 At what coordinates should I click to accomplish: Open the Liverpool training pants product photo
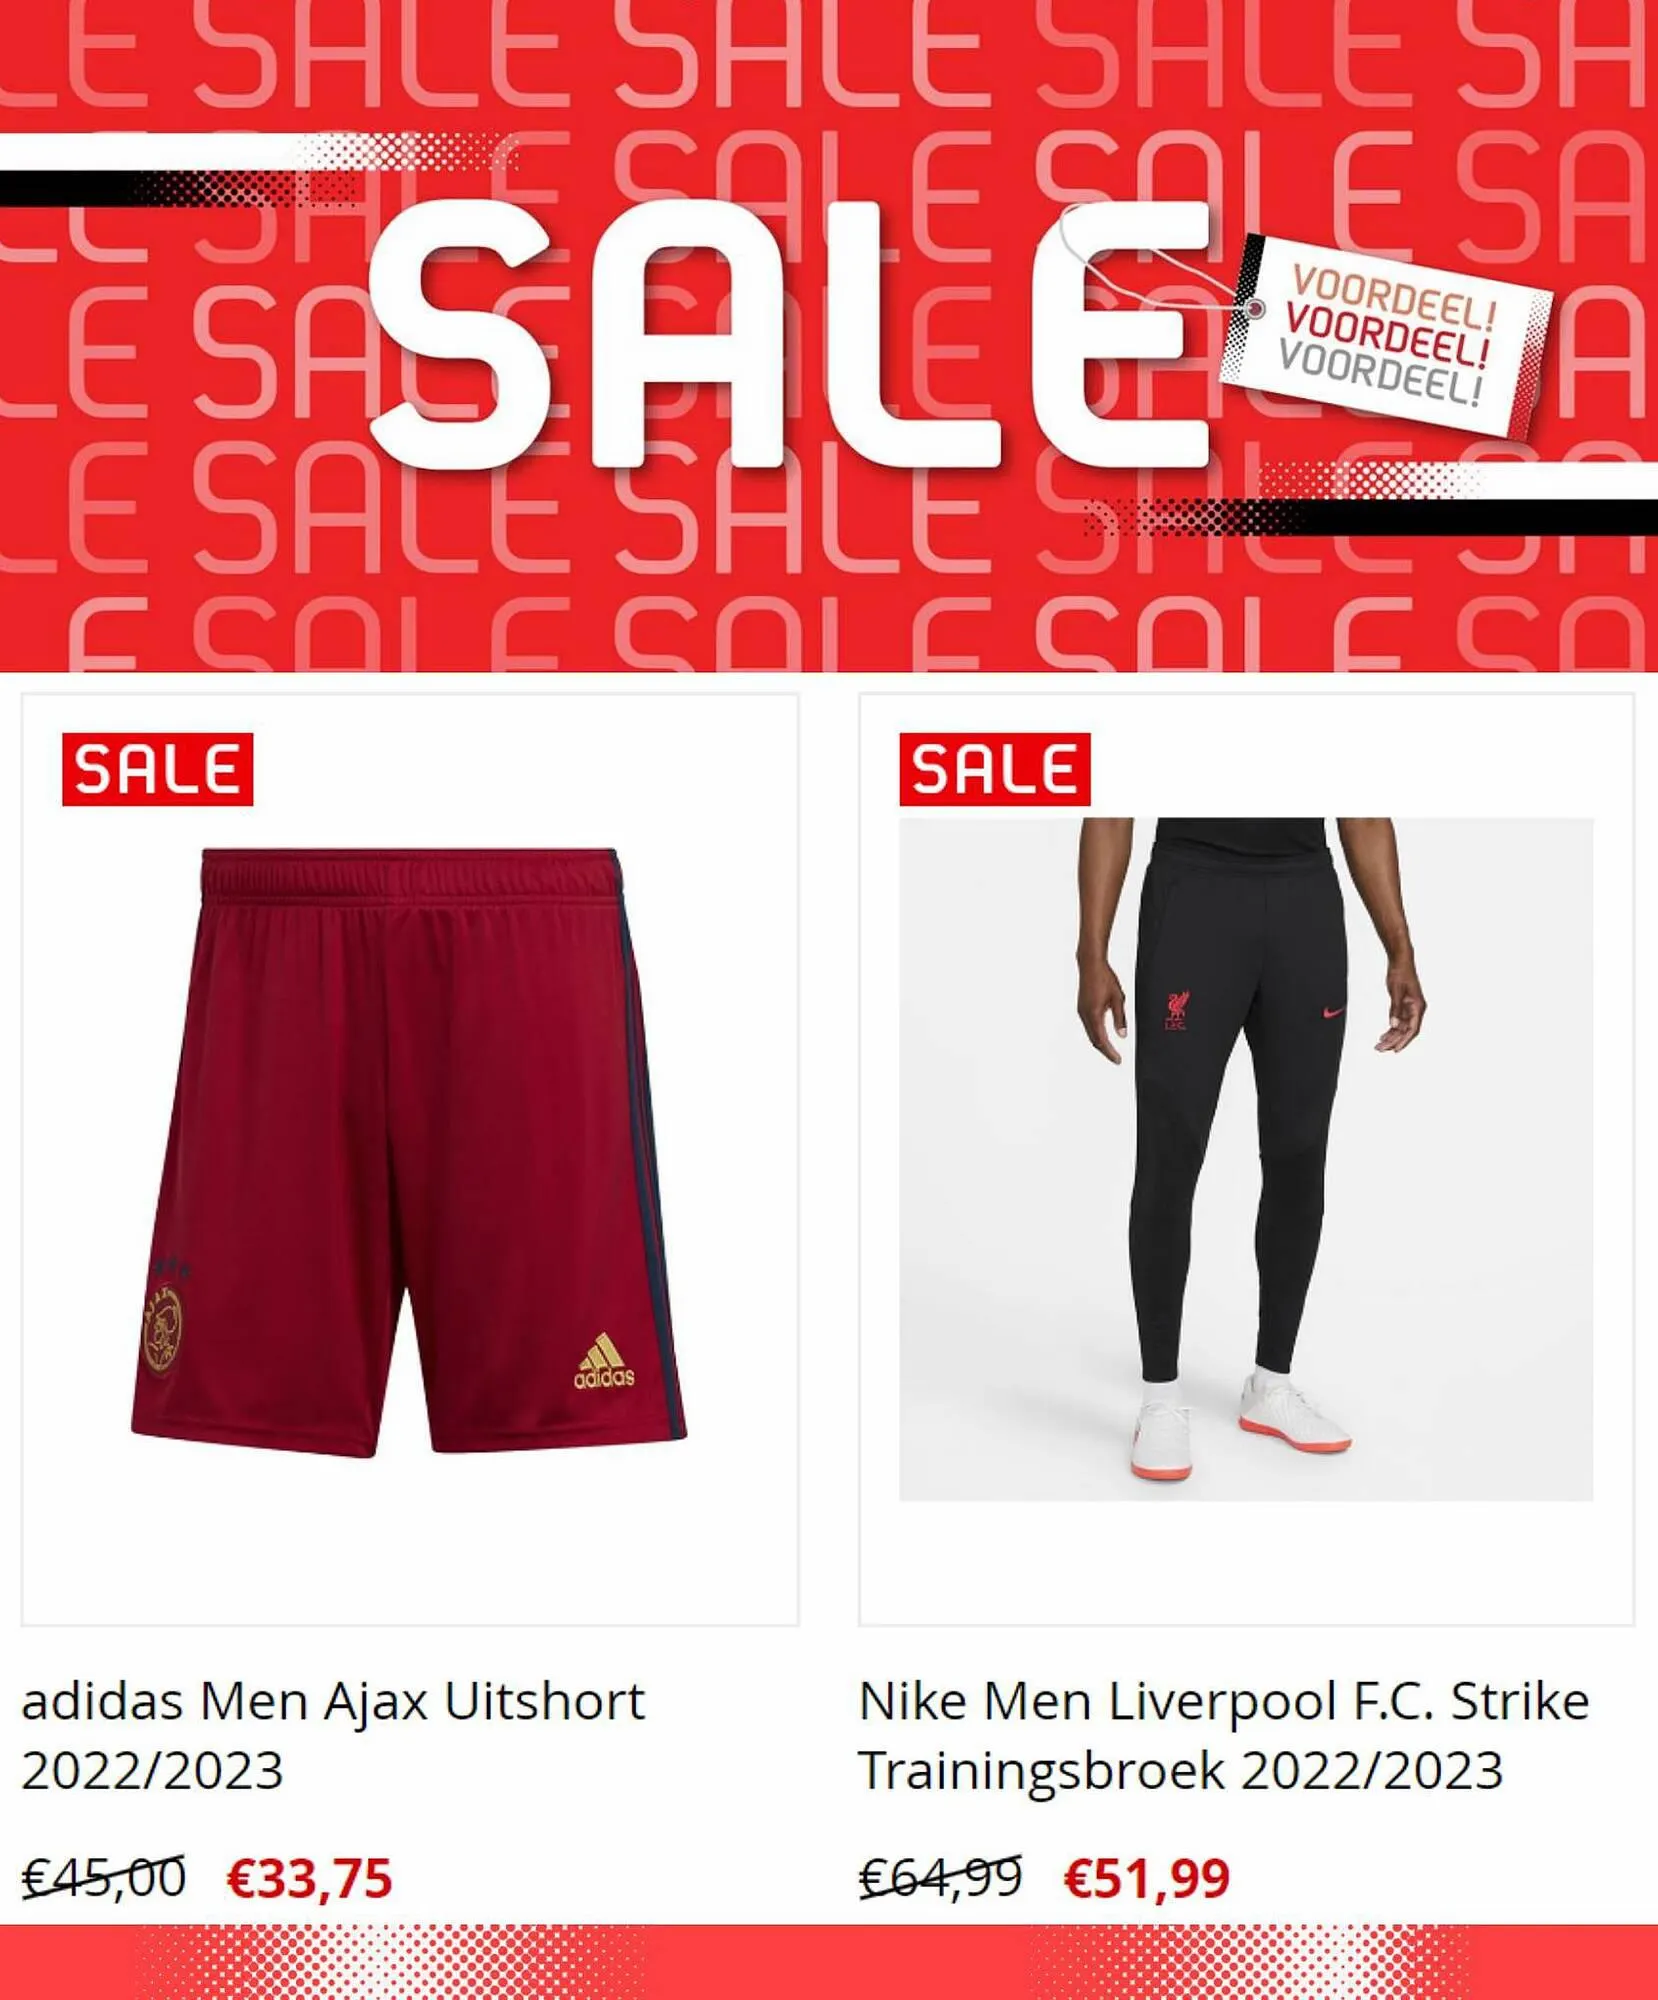pos(1246,1159)
